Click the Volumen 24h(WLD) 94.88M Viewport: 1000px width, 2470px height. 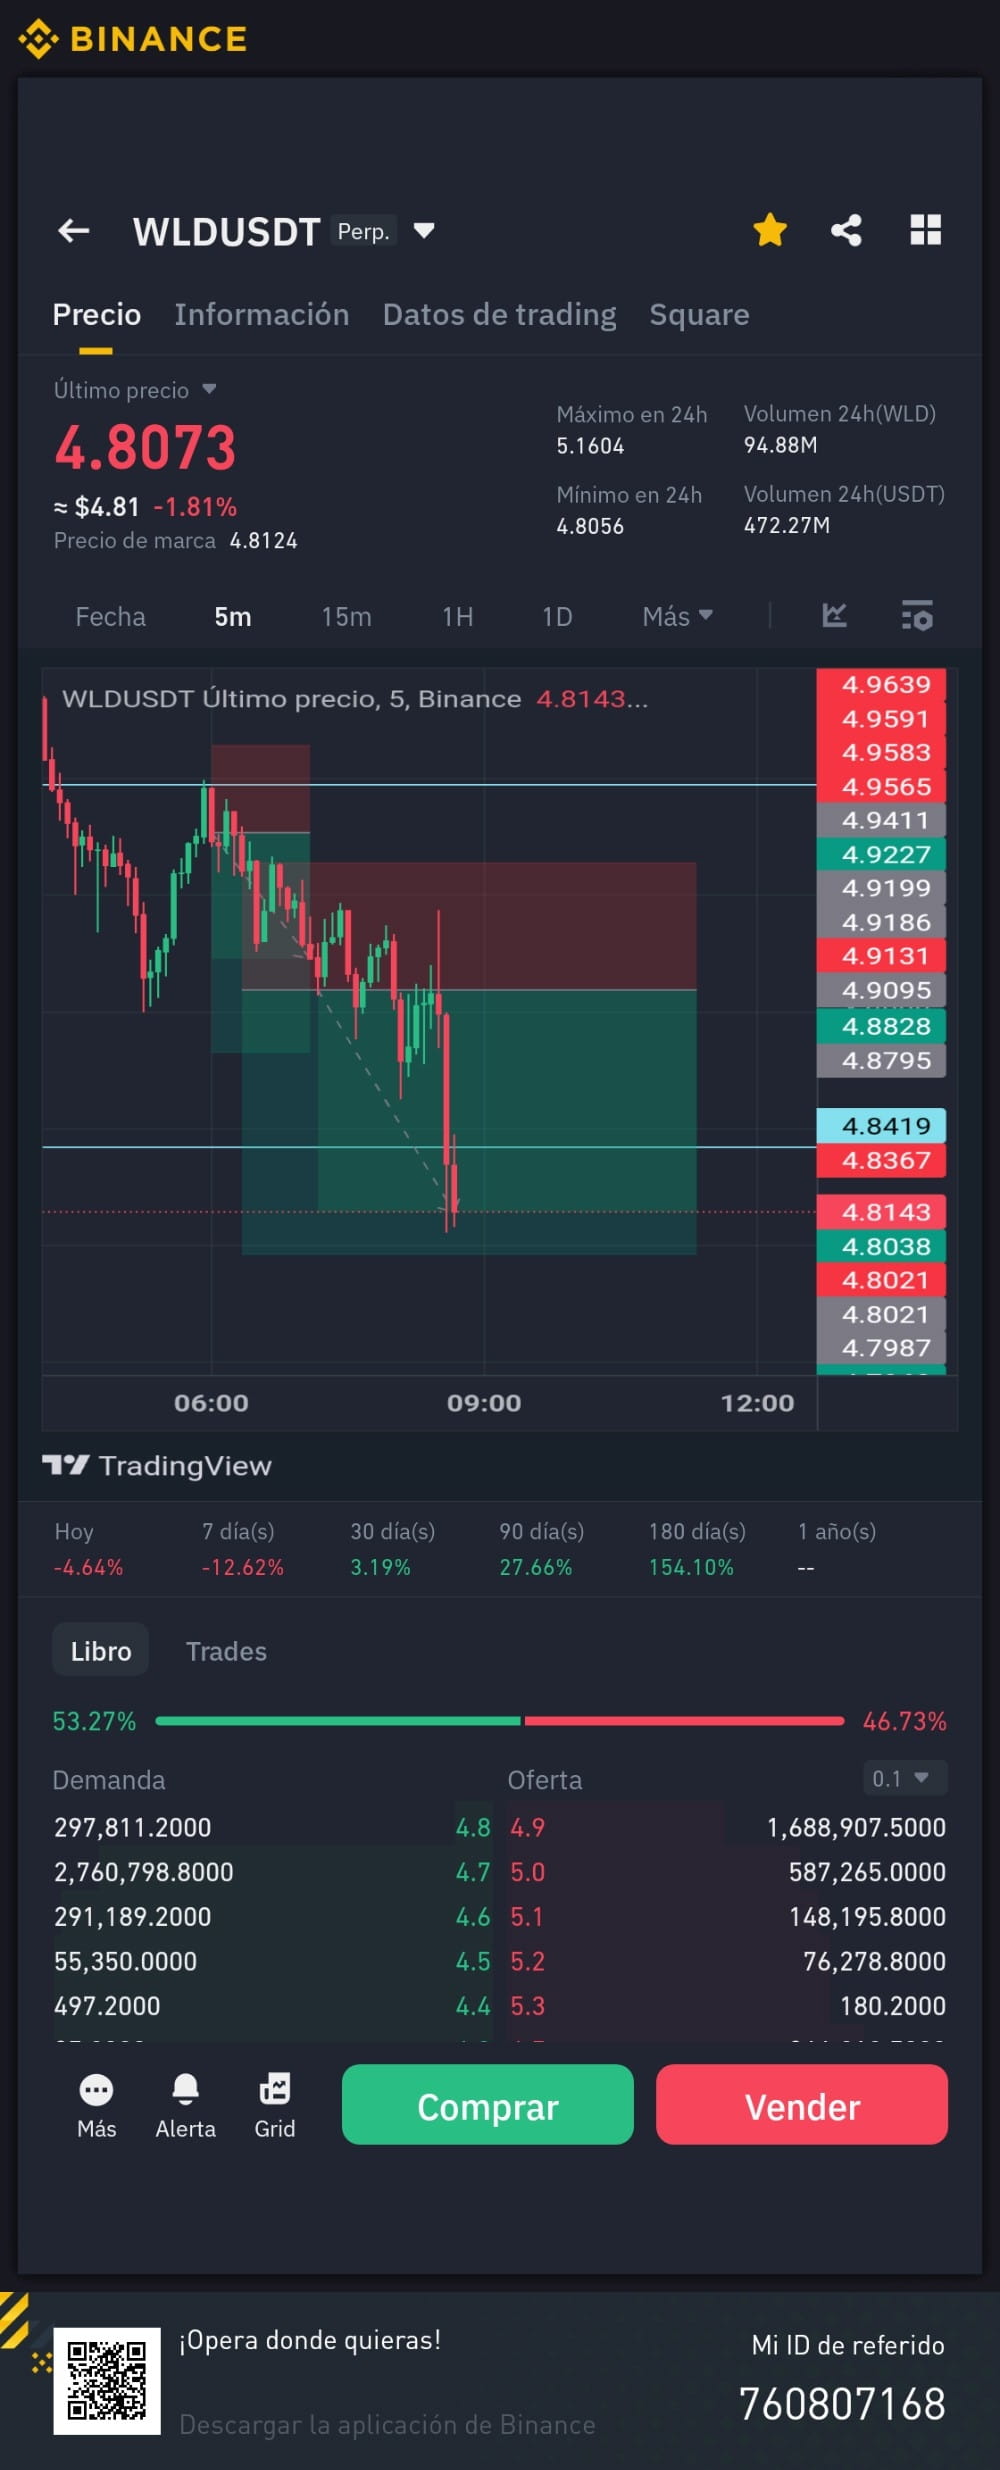point(780,445)
